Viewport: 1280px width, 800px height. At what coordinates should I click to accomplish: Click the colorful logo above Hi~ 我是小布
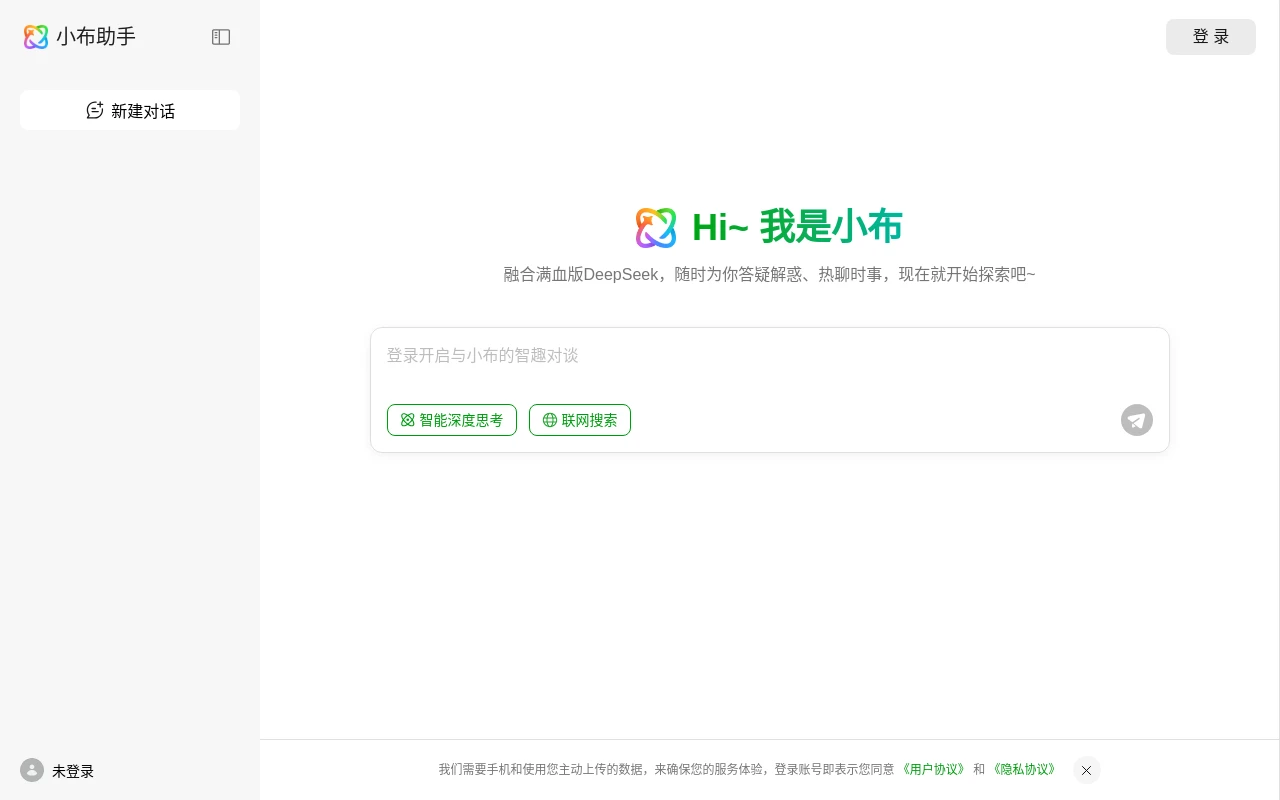pyautogui.click(x=656, y=227)
